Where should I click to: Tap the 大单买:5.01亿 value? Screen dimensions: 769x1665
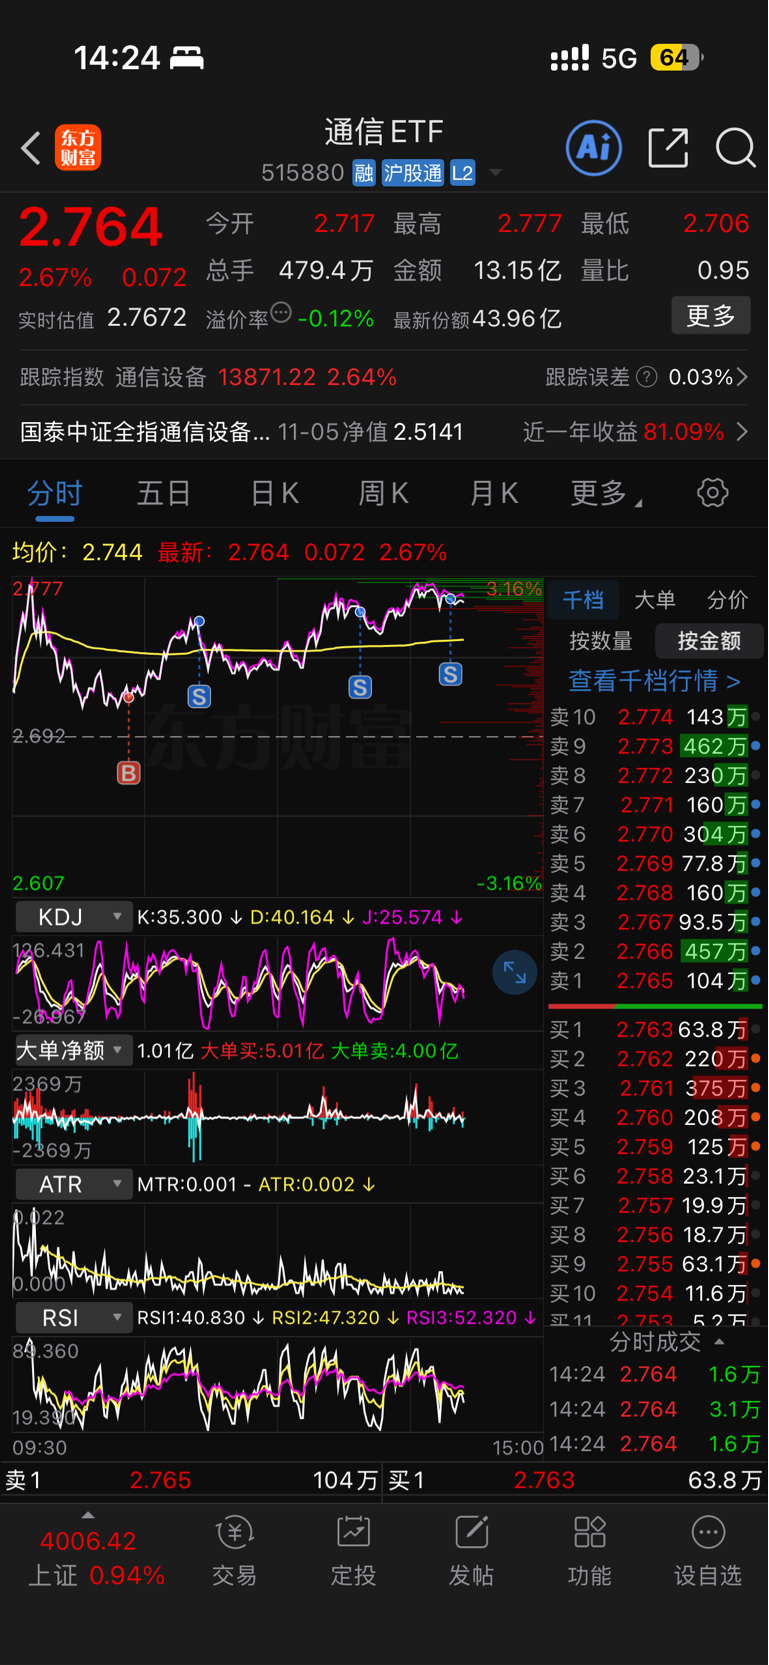tap(262, 1051)
